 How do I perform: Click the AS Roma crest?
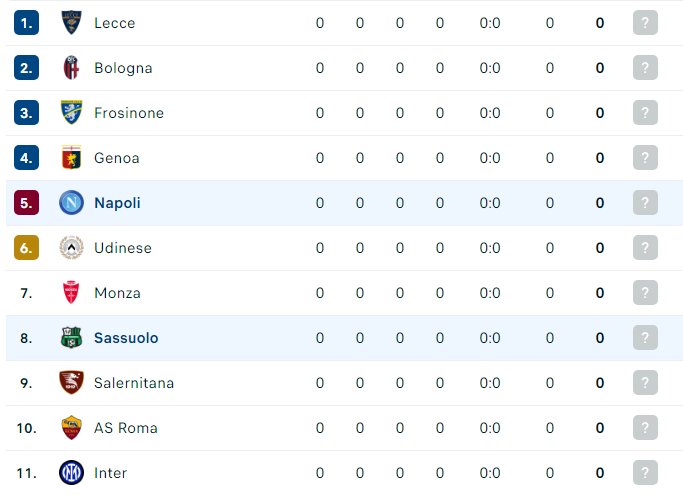click(x=71, y=427)
